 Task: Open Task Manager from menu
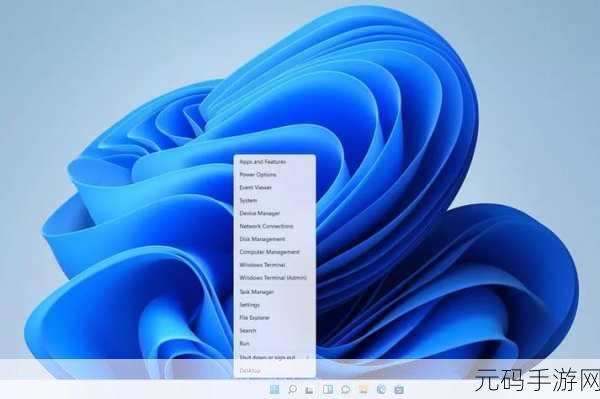pos(275,292)
